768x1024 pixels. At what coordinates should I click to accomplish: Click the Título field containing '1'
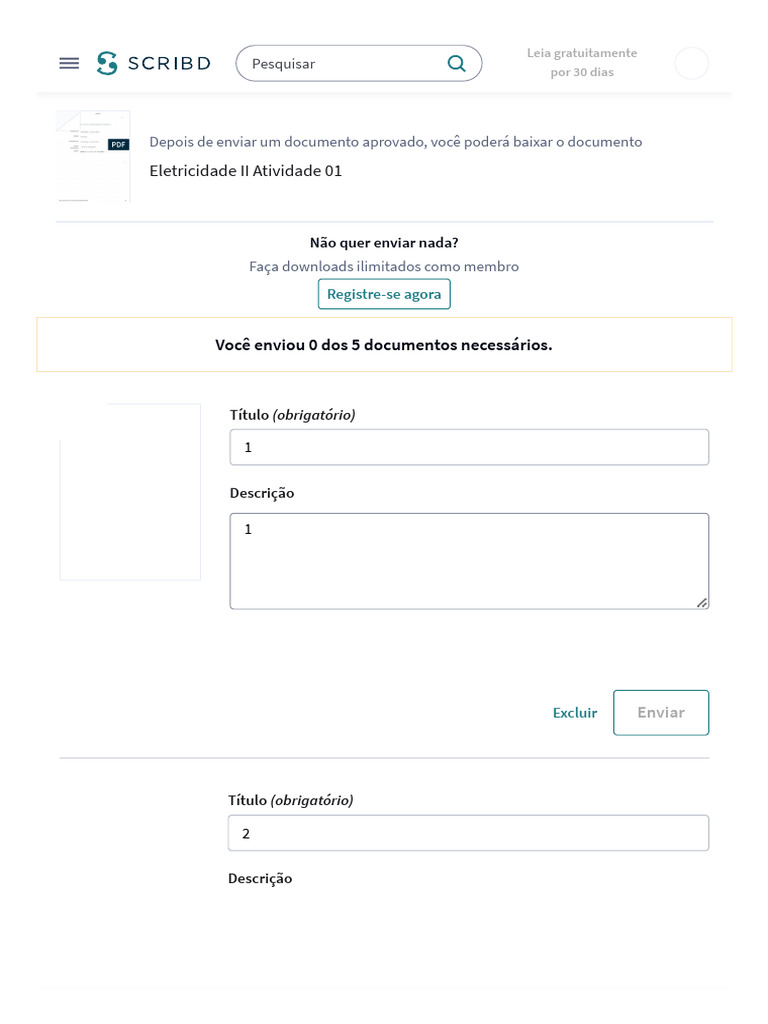(469, 447)
